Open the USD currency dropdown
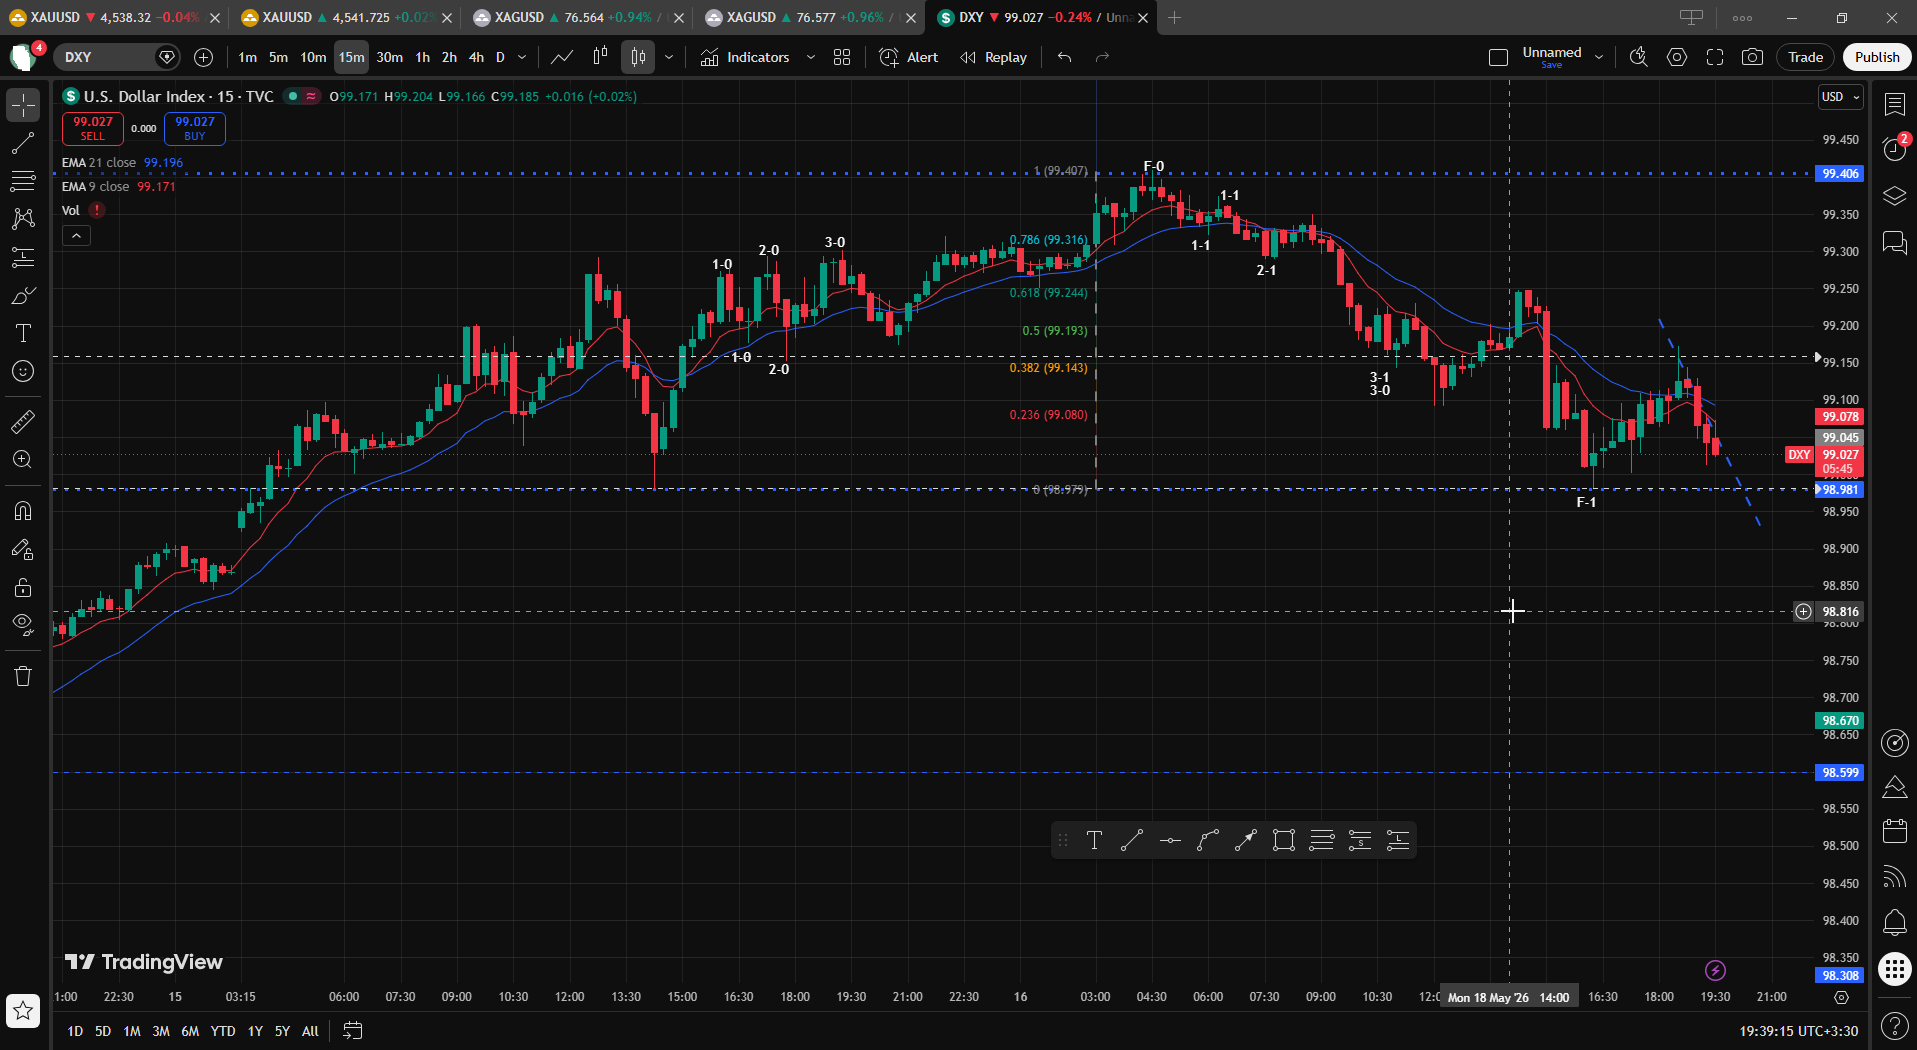Viewport: 1917px width, 1050px height. click(1840, 97)
